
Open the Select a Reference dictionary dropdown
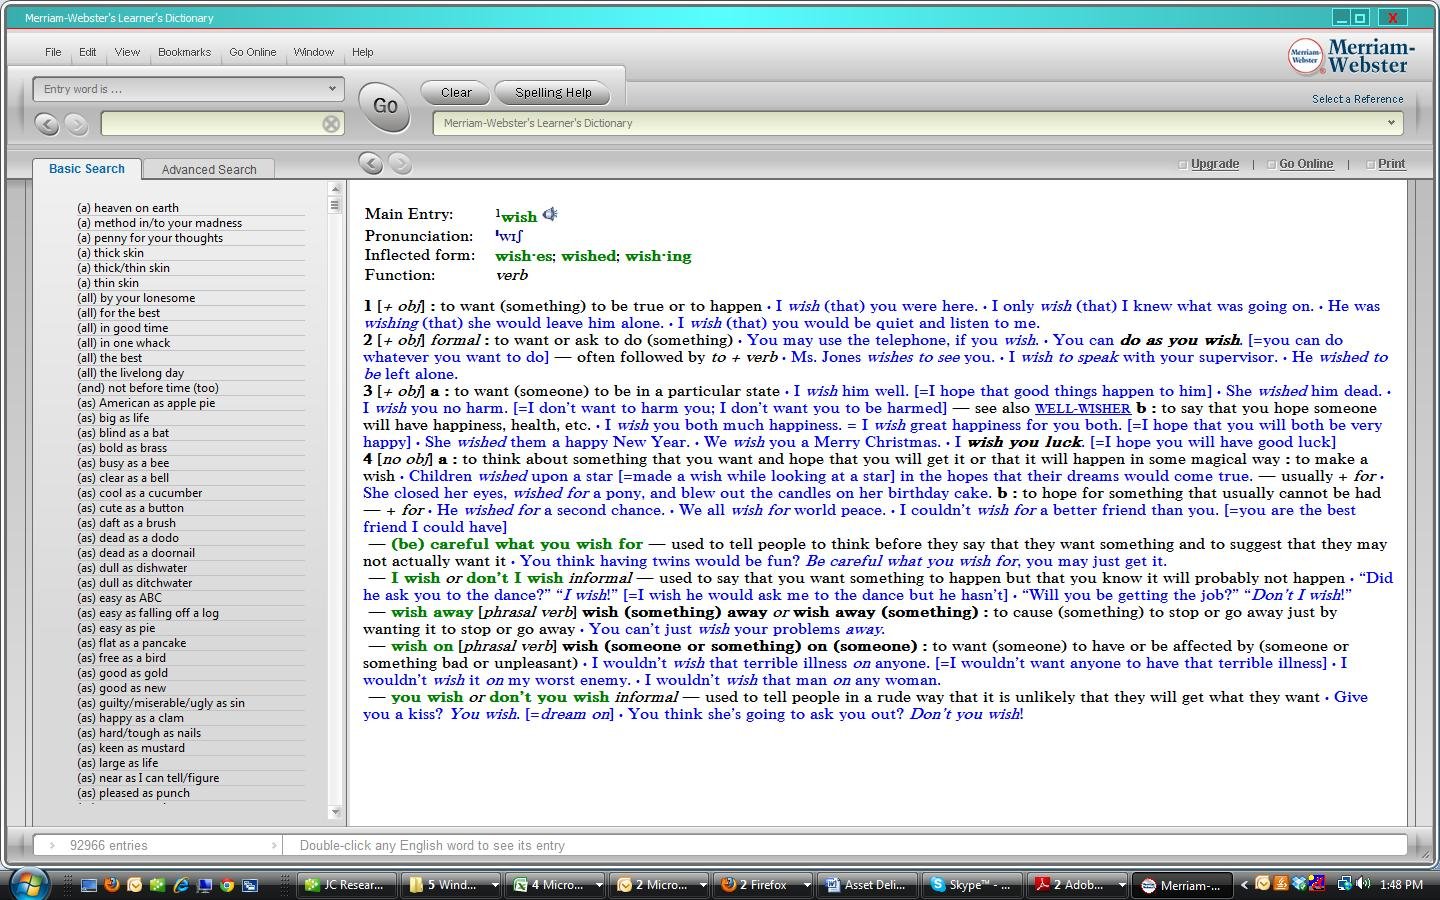click(1390, 123)
